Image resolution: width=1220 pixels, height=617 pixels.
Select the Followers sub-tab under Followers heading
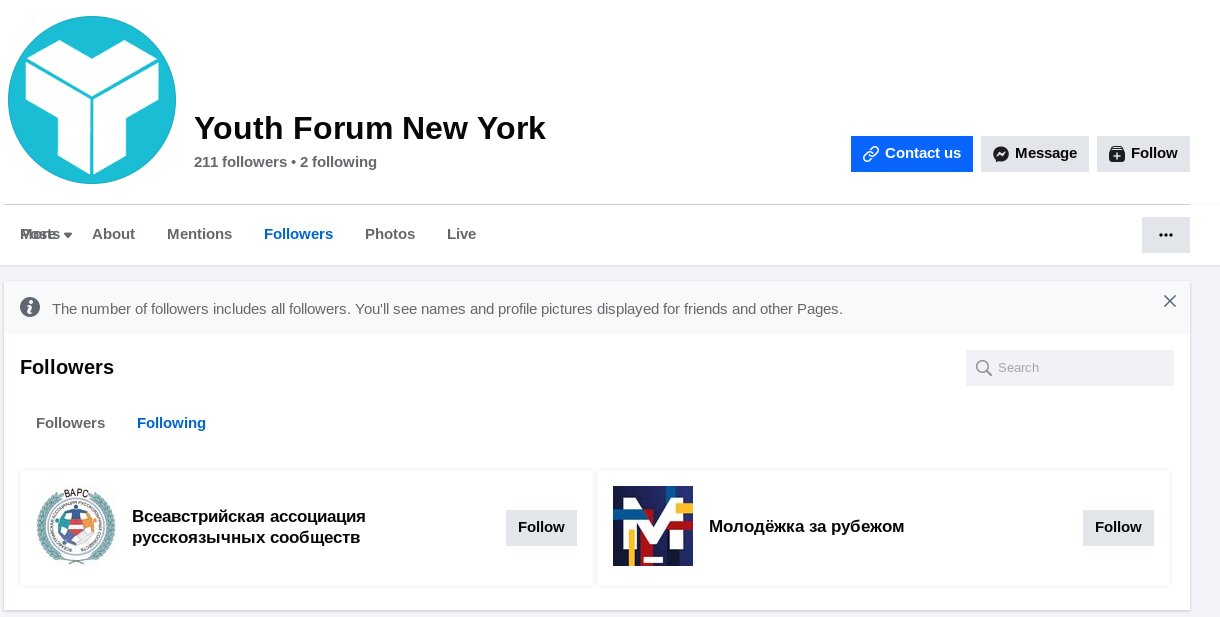point(70,423)
